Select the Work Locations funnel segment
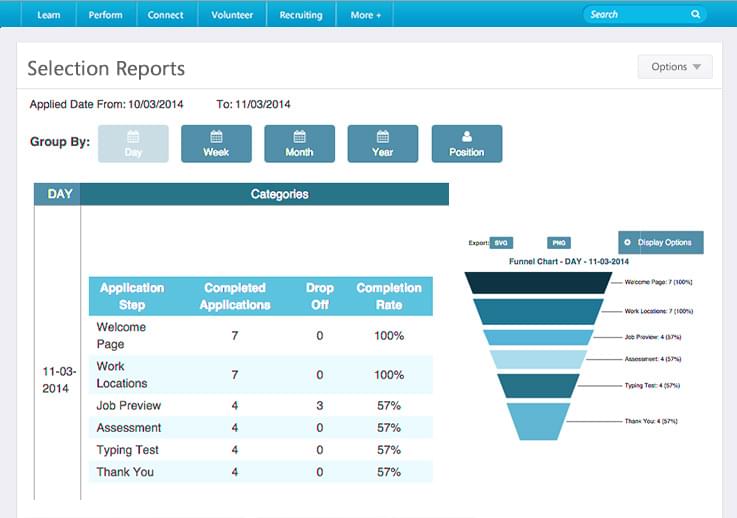The image size is (737, 518). click(x=538, y=312)
